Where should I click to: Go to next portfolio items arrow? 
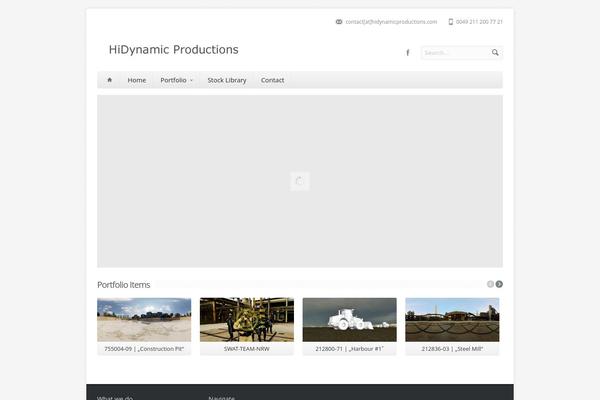[x=499, y=284]
